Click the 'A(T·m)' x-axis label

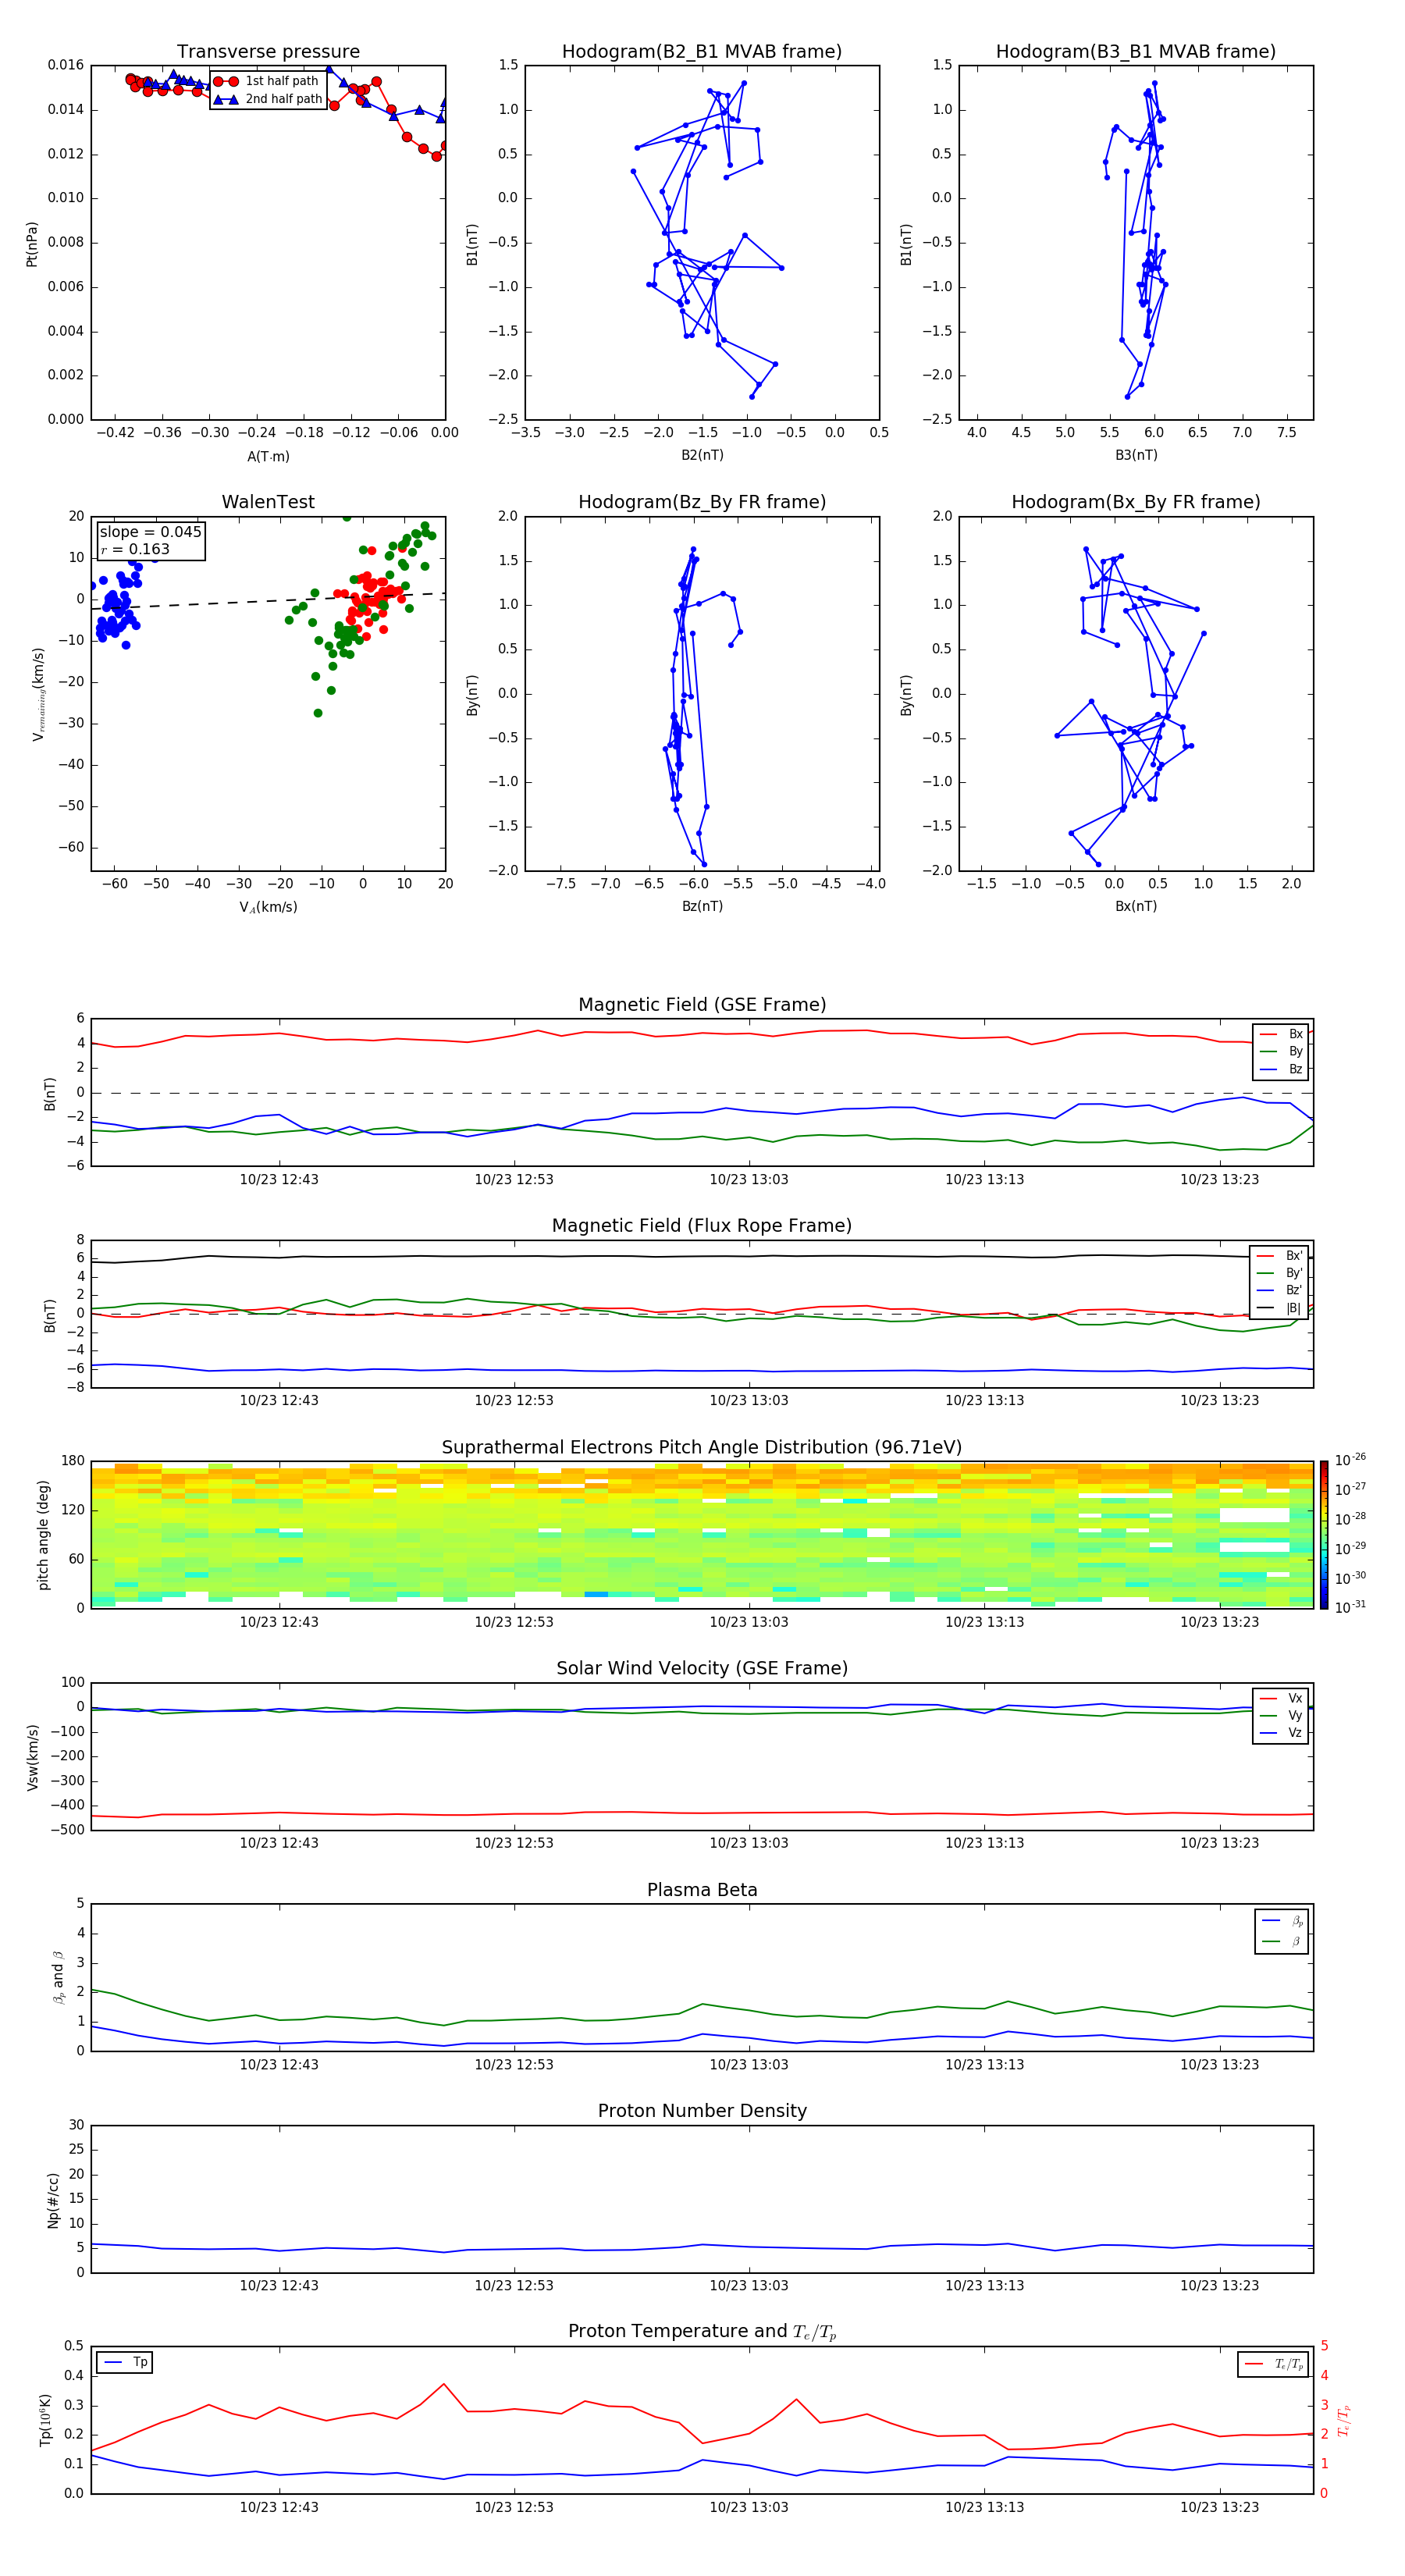point(268,456)
